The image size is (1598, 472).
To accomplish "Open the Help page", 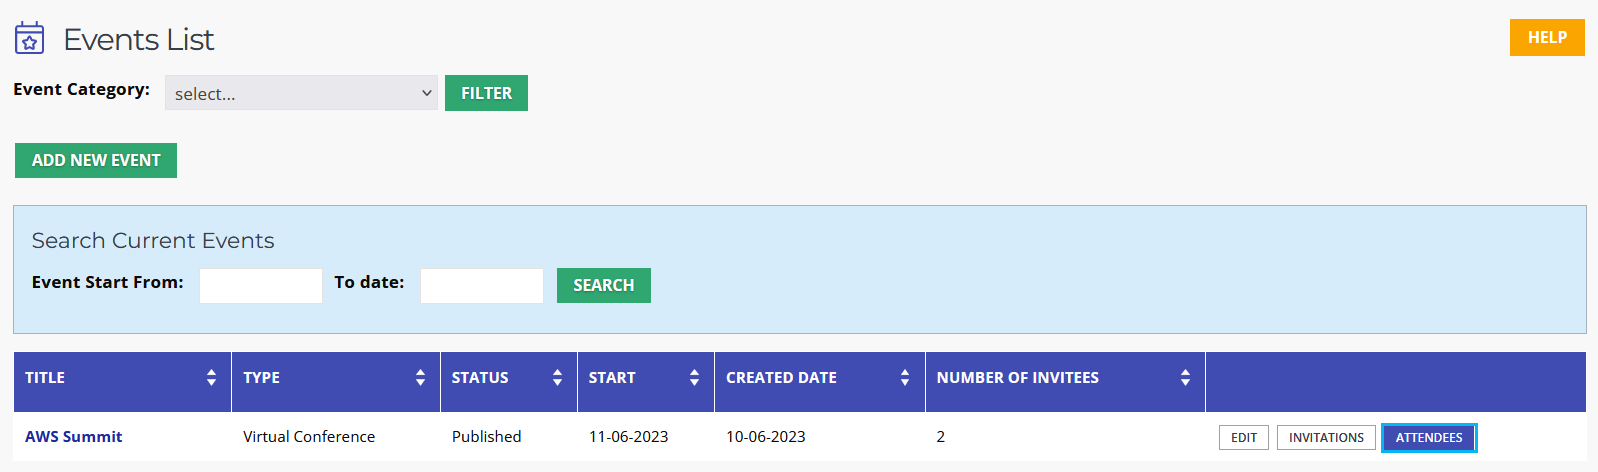I will [1547, 37].
